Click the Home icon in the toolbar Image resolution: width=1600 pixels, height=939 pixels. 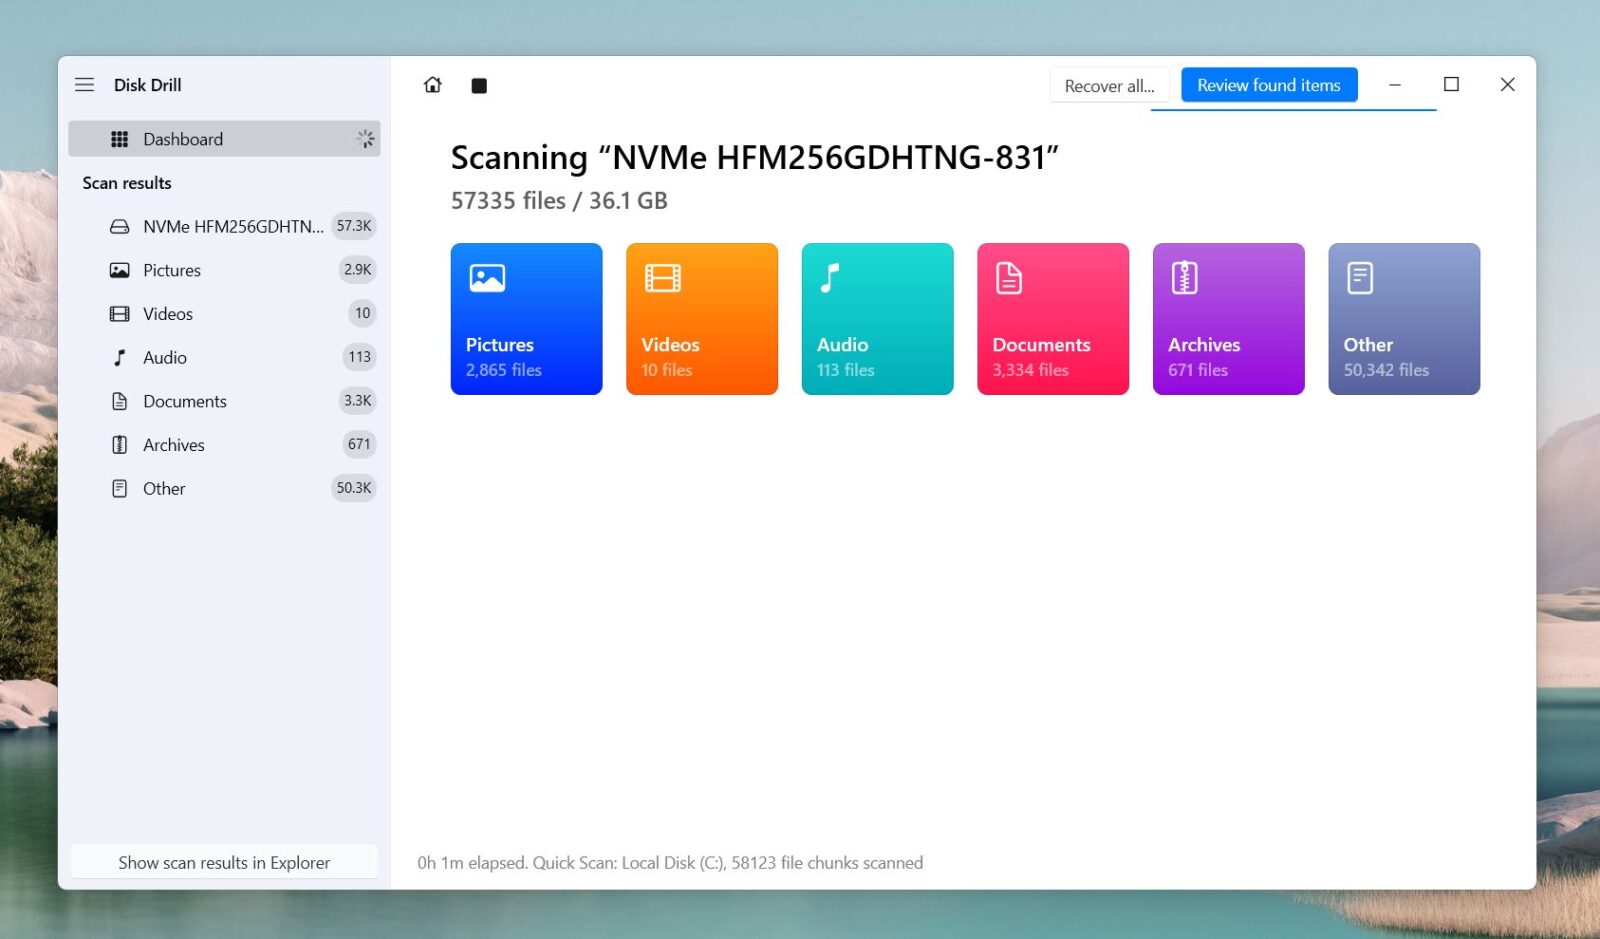coord(432,85)
